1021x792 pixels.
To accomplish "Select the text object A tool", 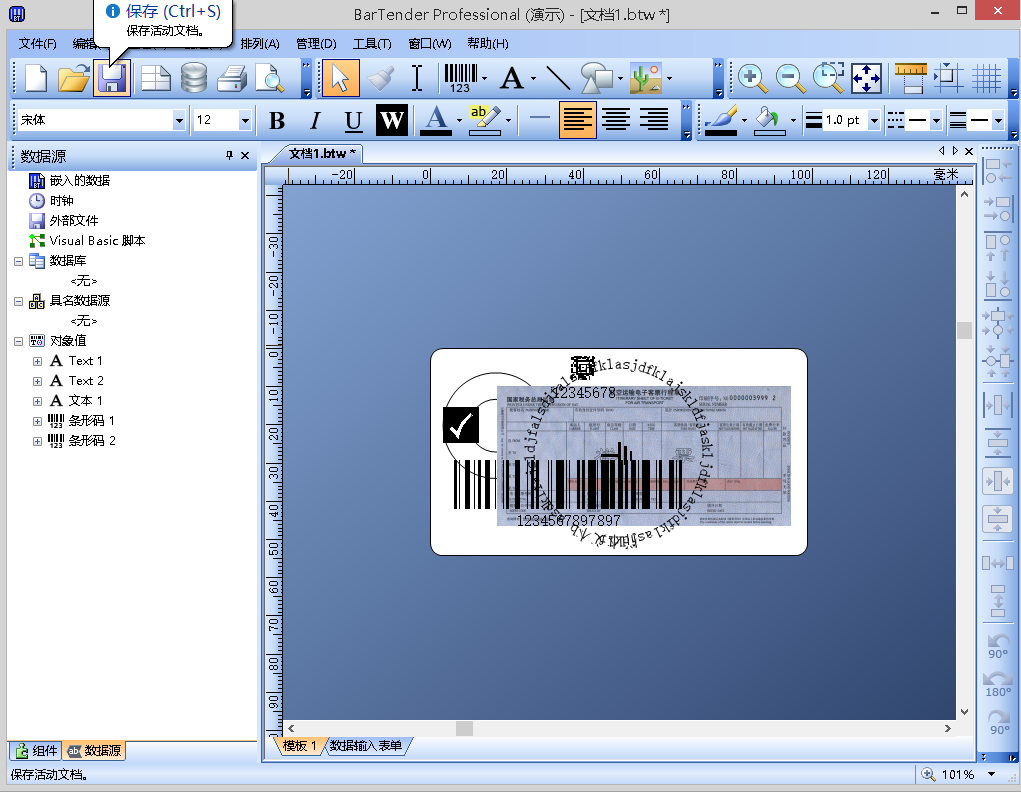I will (512, 78).
